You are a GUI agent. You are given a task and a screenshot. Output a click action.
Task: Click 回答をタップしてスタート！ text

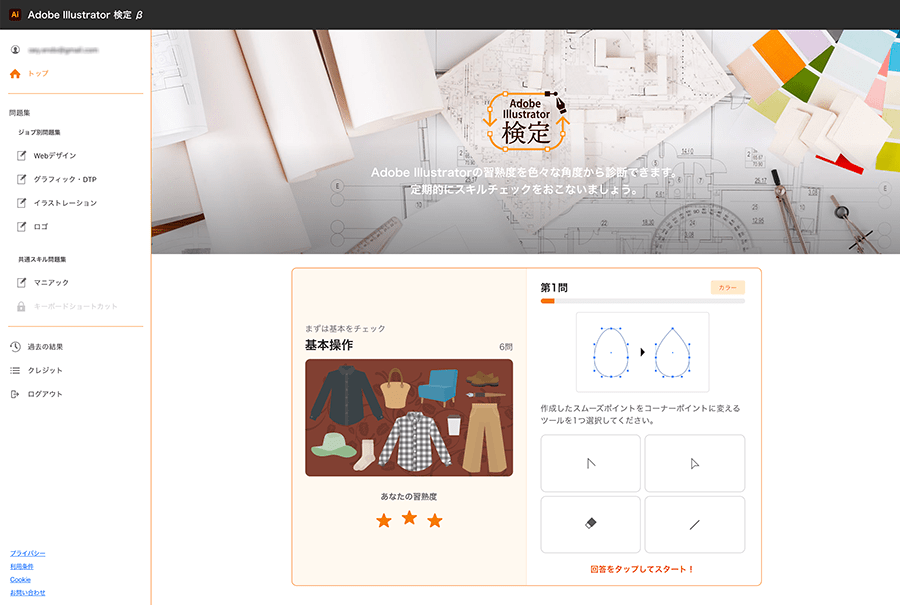[642, 569]
